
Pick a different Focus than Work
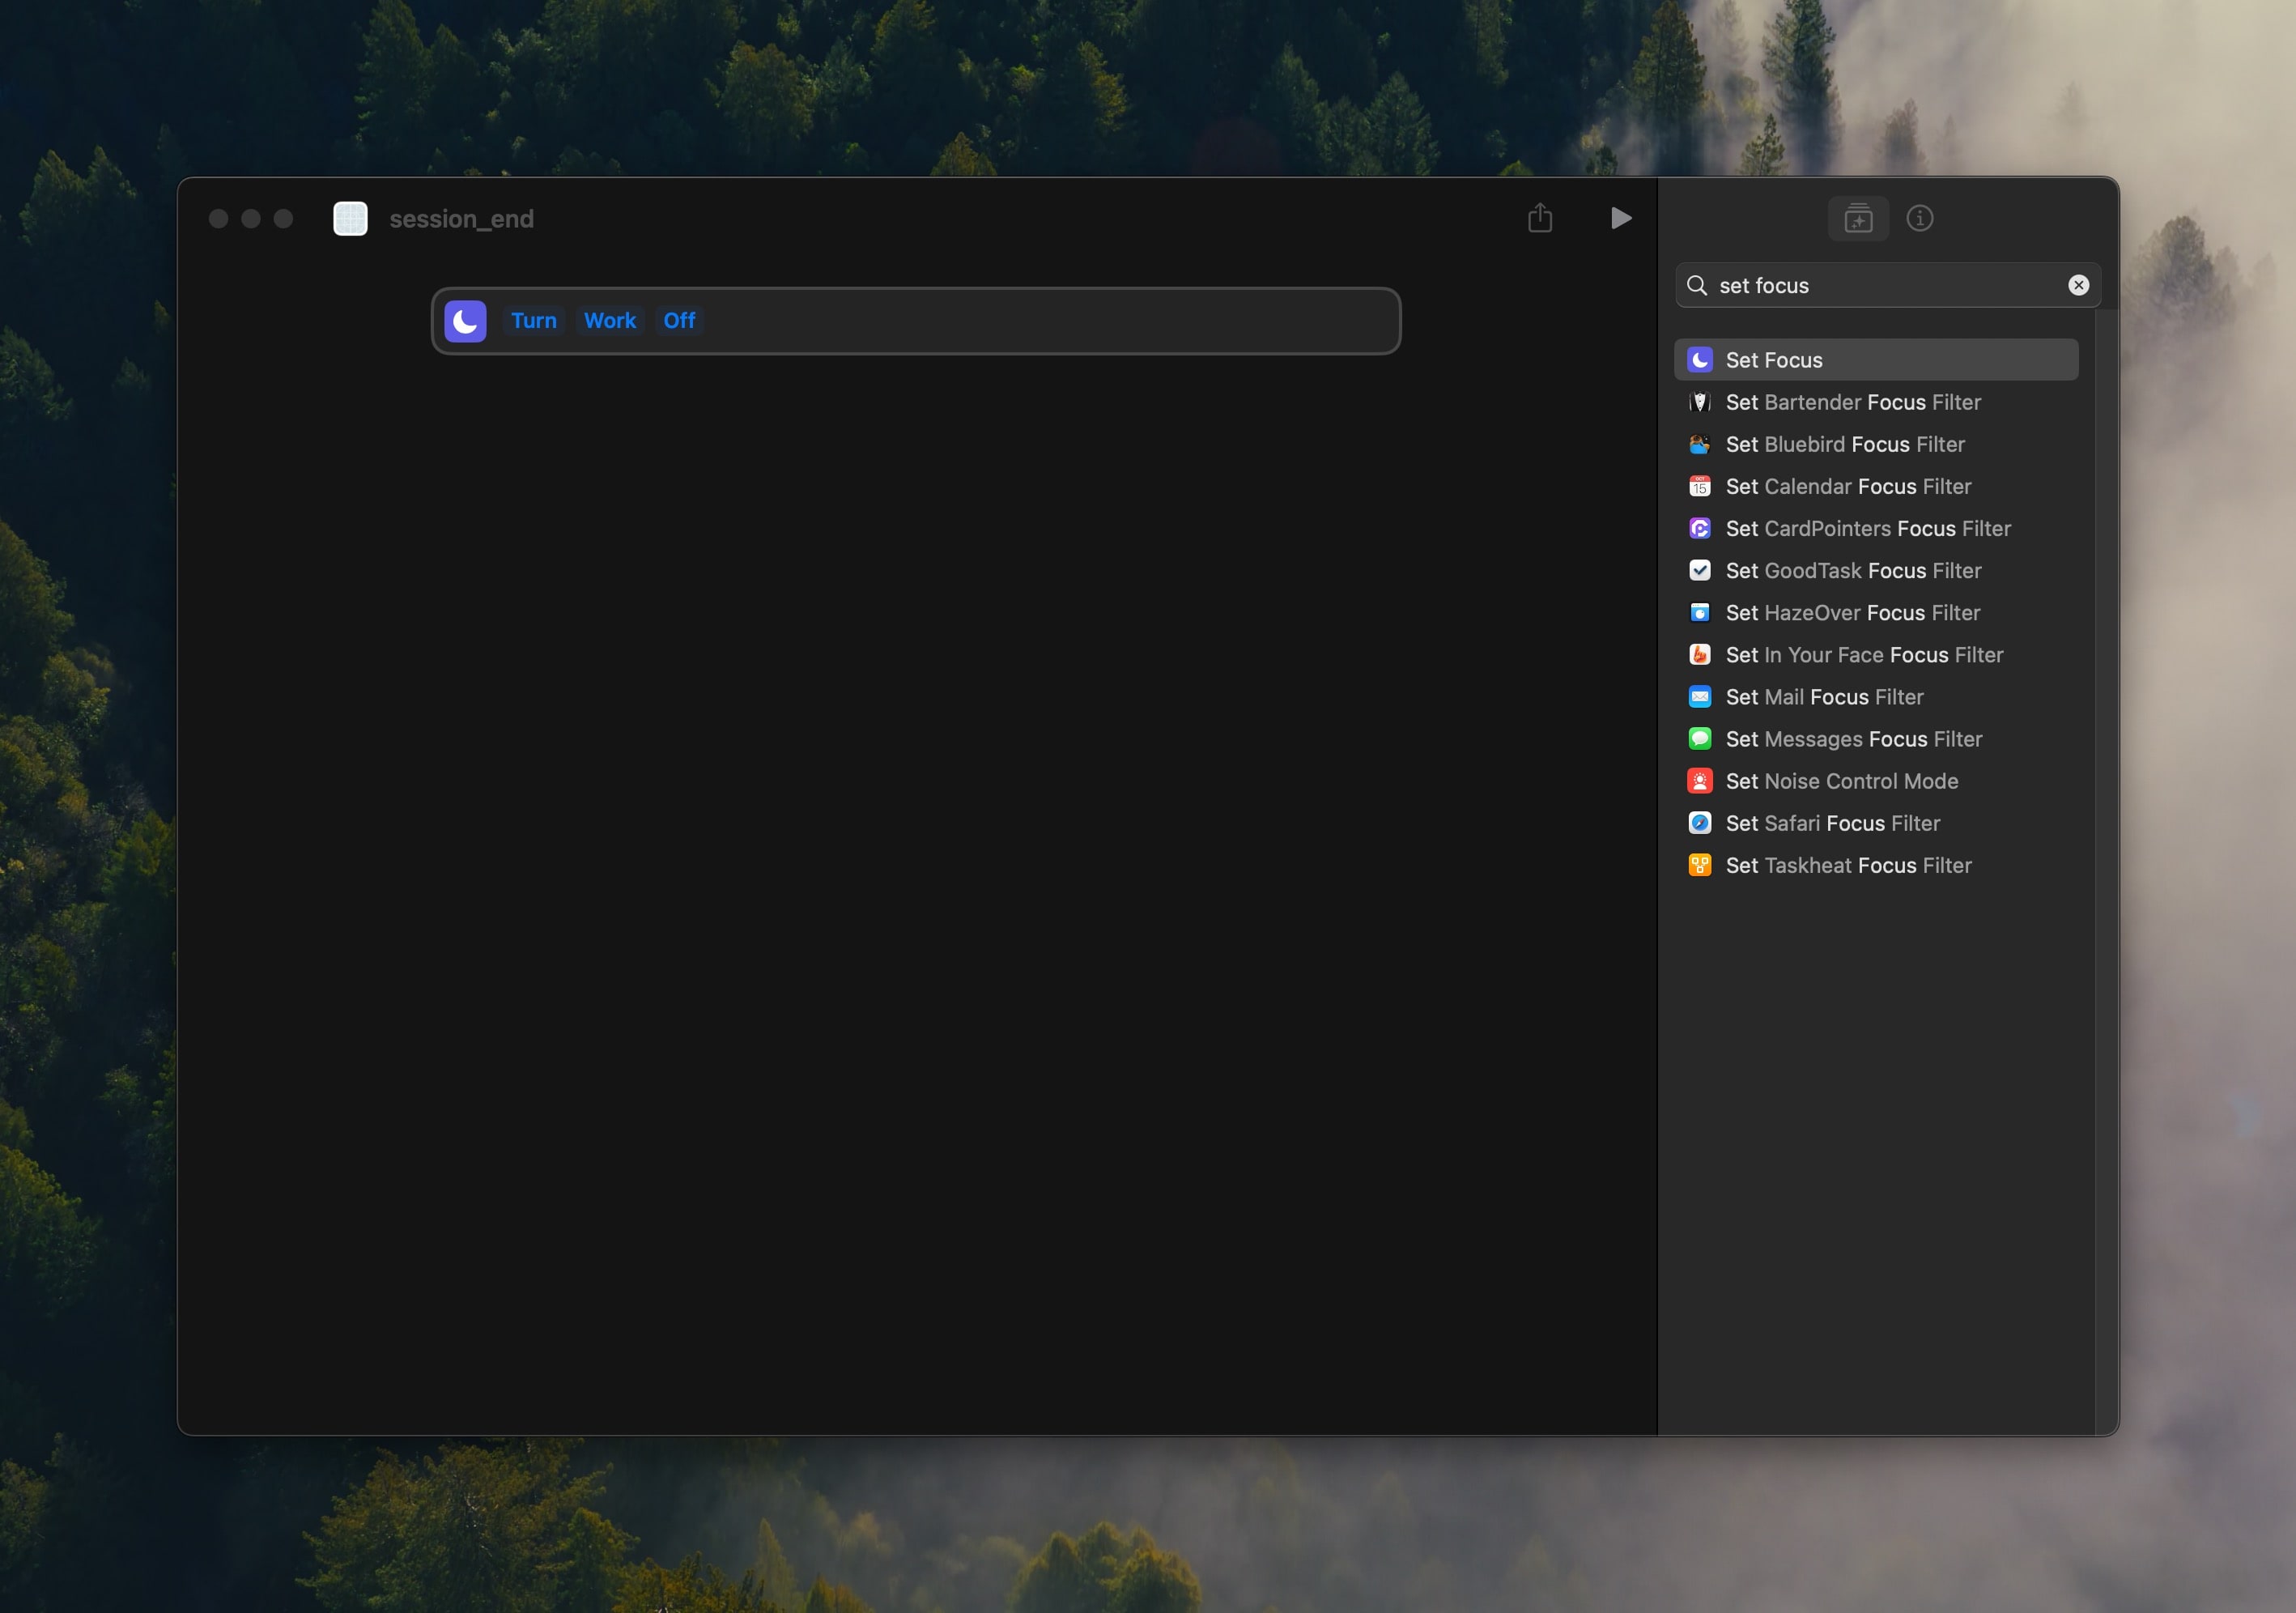(x=609, y=321)
